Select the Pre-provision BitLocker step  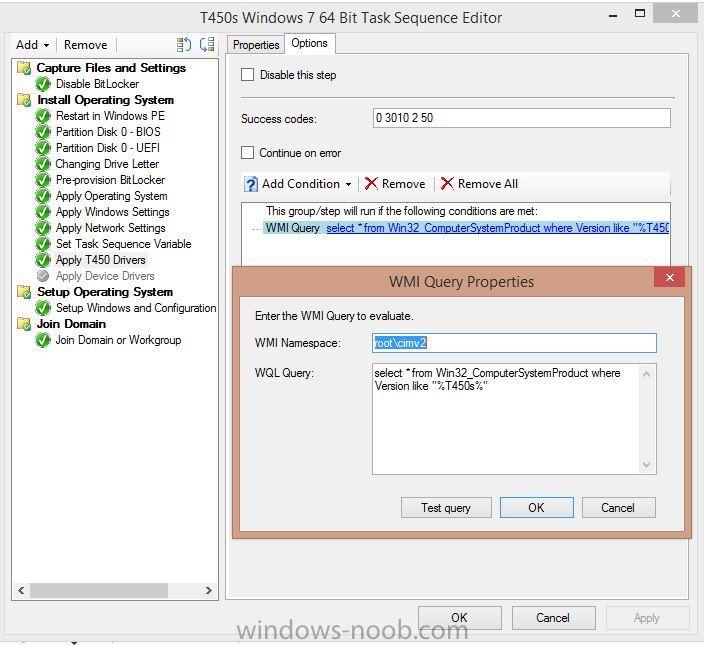point(110,180)
